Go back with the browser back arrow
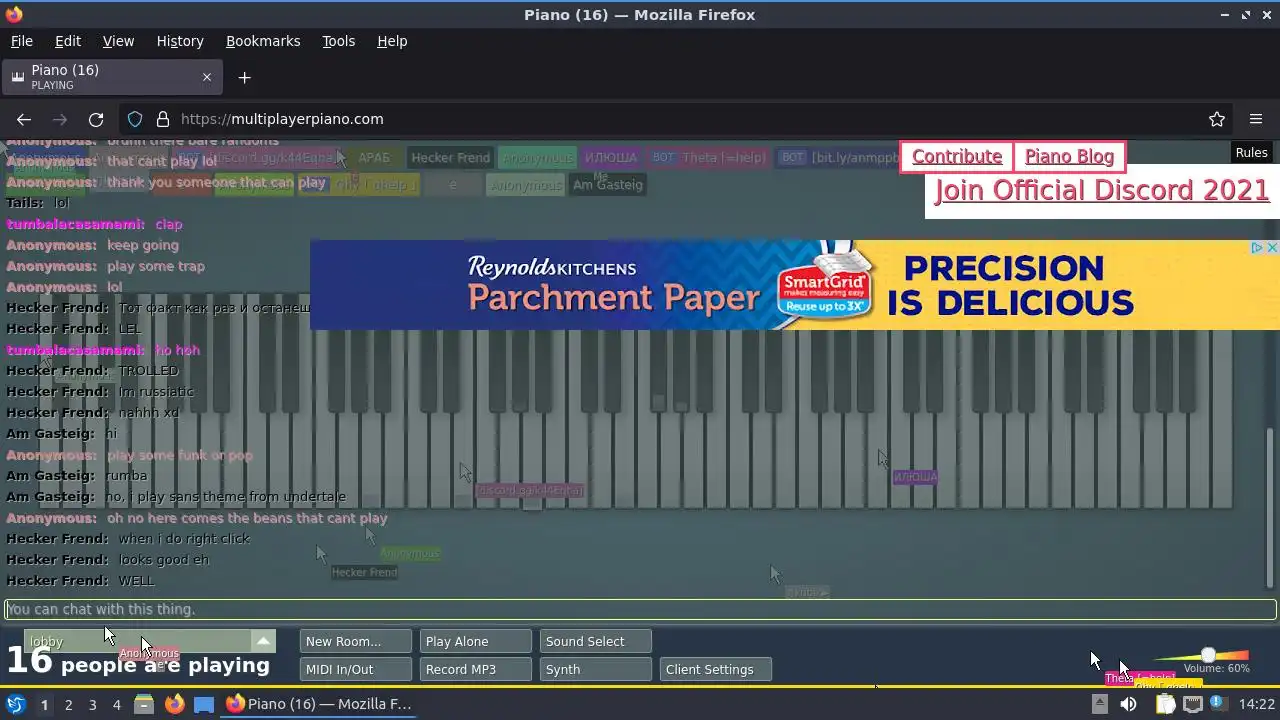The height and width of the screenshot is (720, 1280). (24, 119)
